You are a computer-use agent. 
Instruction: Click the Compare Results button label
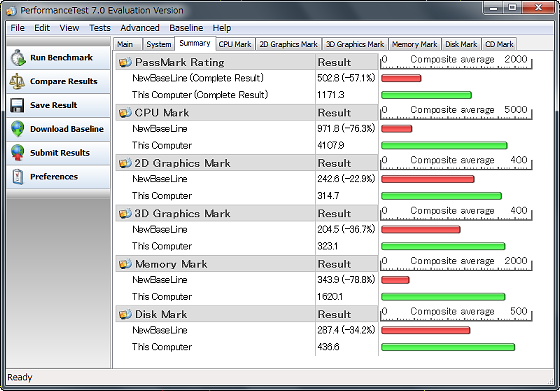64,81
